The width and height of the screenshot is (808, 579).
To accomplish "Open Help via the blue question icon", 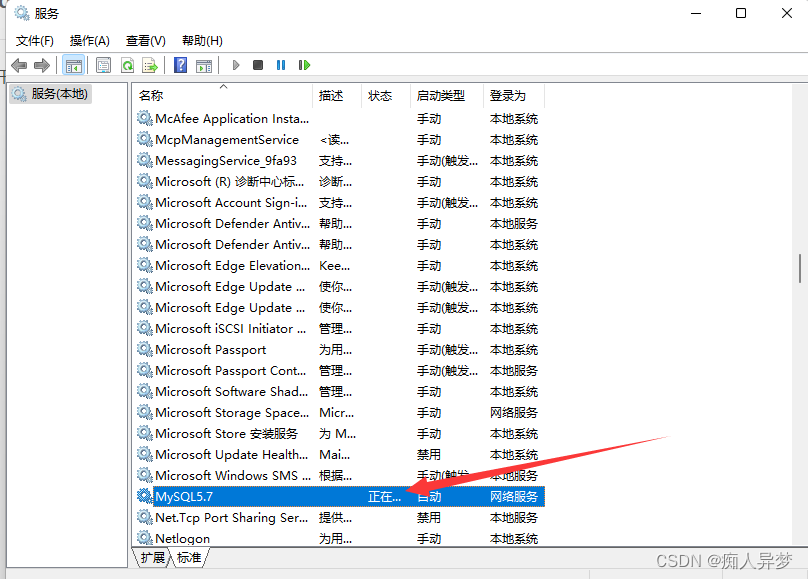I will 180,65.
